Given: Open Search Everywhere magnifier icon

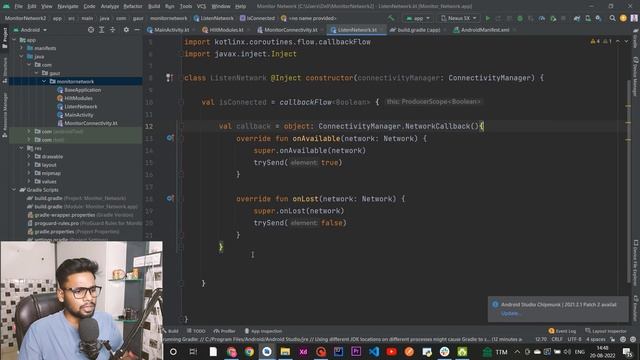Looking at the screenshot, I should point(613,18).
